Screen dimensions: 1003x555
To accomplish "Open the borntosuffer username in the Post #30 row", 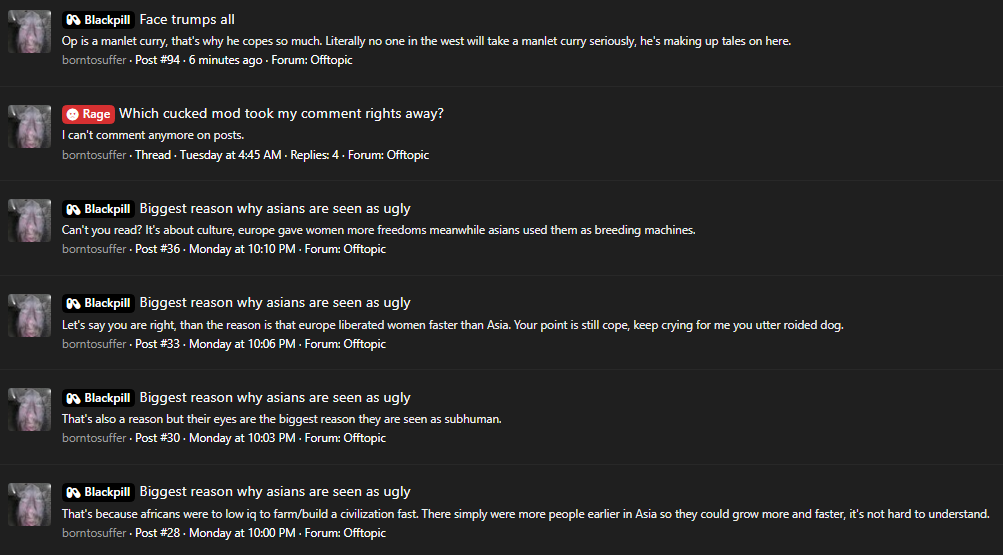I will coord(94,438).
